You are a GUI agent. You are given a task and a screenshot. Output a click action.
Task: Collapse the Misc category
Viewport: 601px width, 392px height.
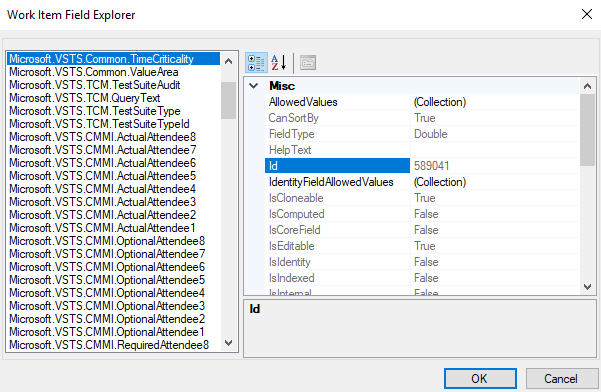(x=254, y=86)
